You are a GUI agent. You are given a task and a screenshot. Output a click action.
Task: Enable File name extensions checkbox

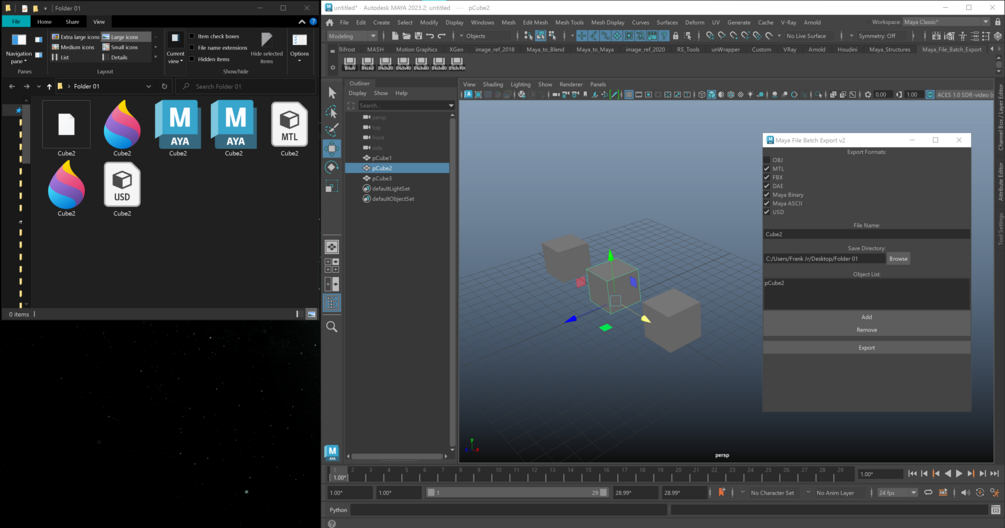click(192, 48)
